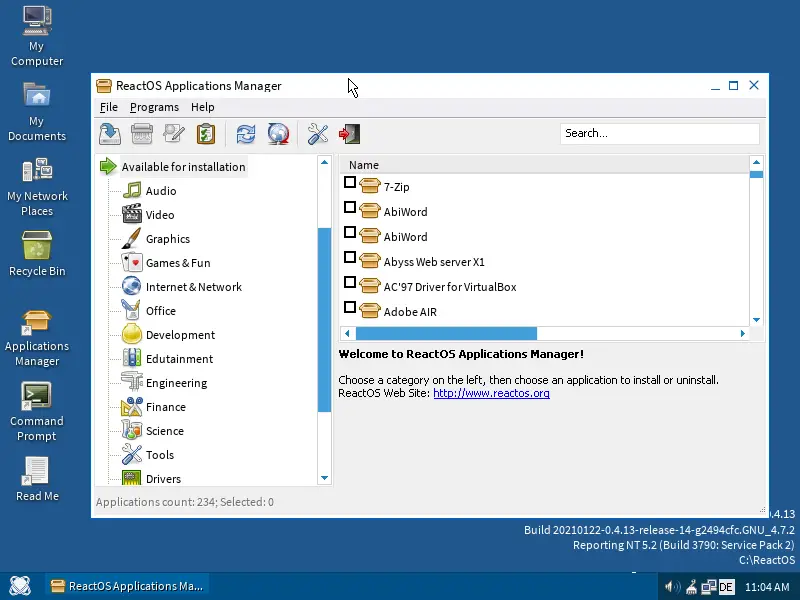Click the application list scroll up arrow
The height and width of the screenshot is (600, 800).
click(x=757, y=162)
